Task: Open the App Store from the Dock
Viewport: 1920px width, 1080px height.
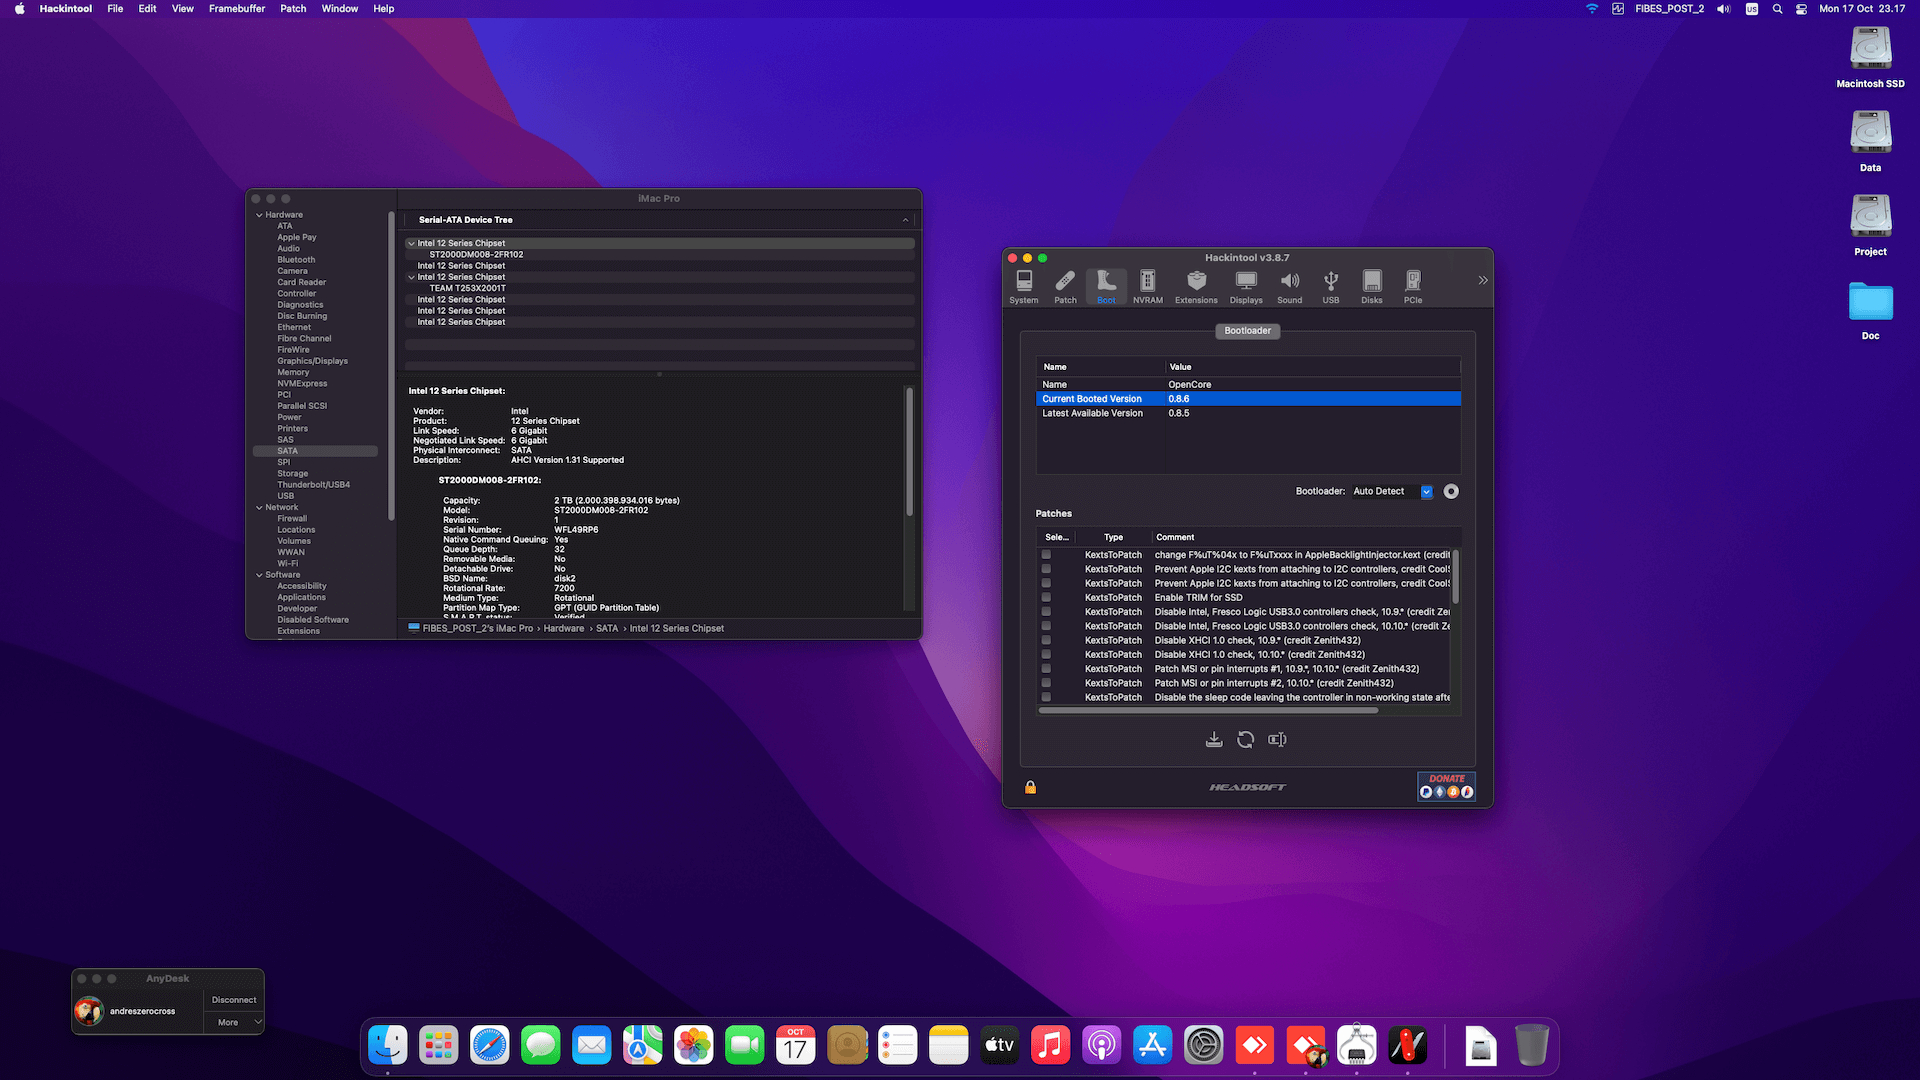Action: [1153, 1046]
